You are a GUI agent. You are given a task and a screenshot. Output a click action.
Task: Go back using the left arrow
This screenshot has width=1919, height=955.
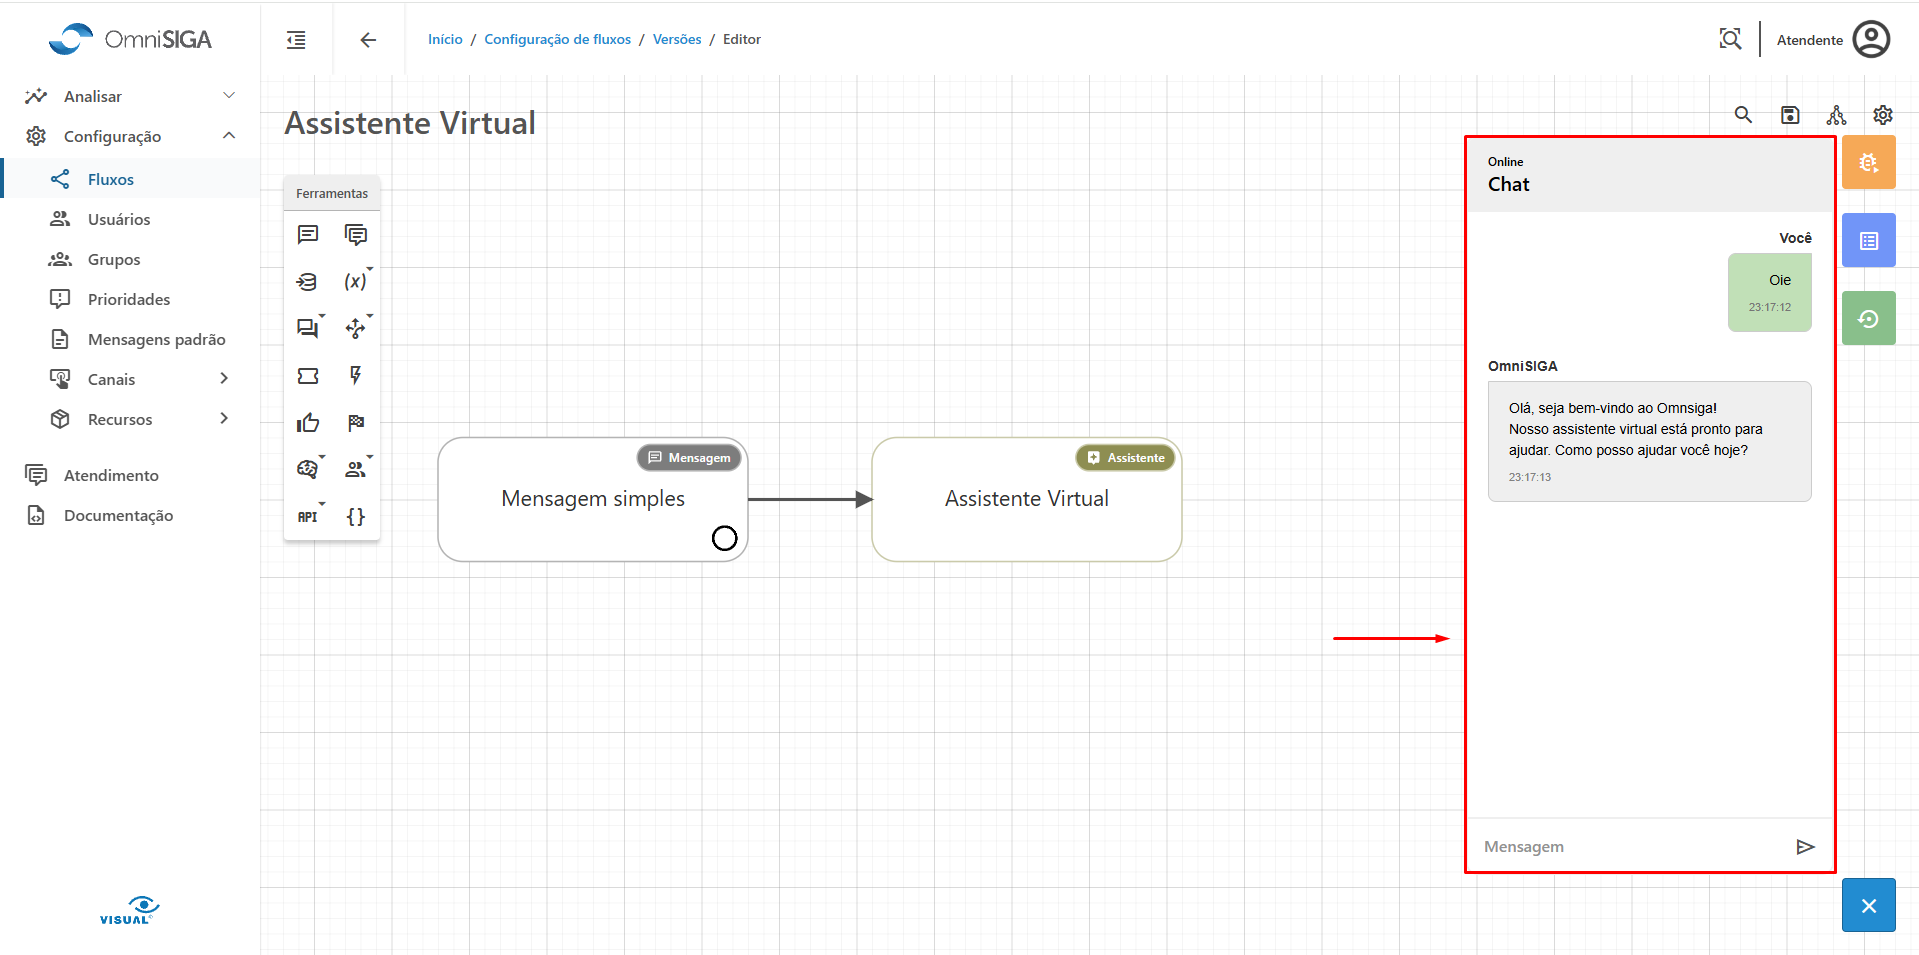coord(368,40)
